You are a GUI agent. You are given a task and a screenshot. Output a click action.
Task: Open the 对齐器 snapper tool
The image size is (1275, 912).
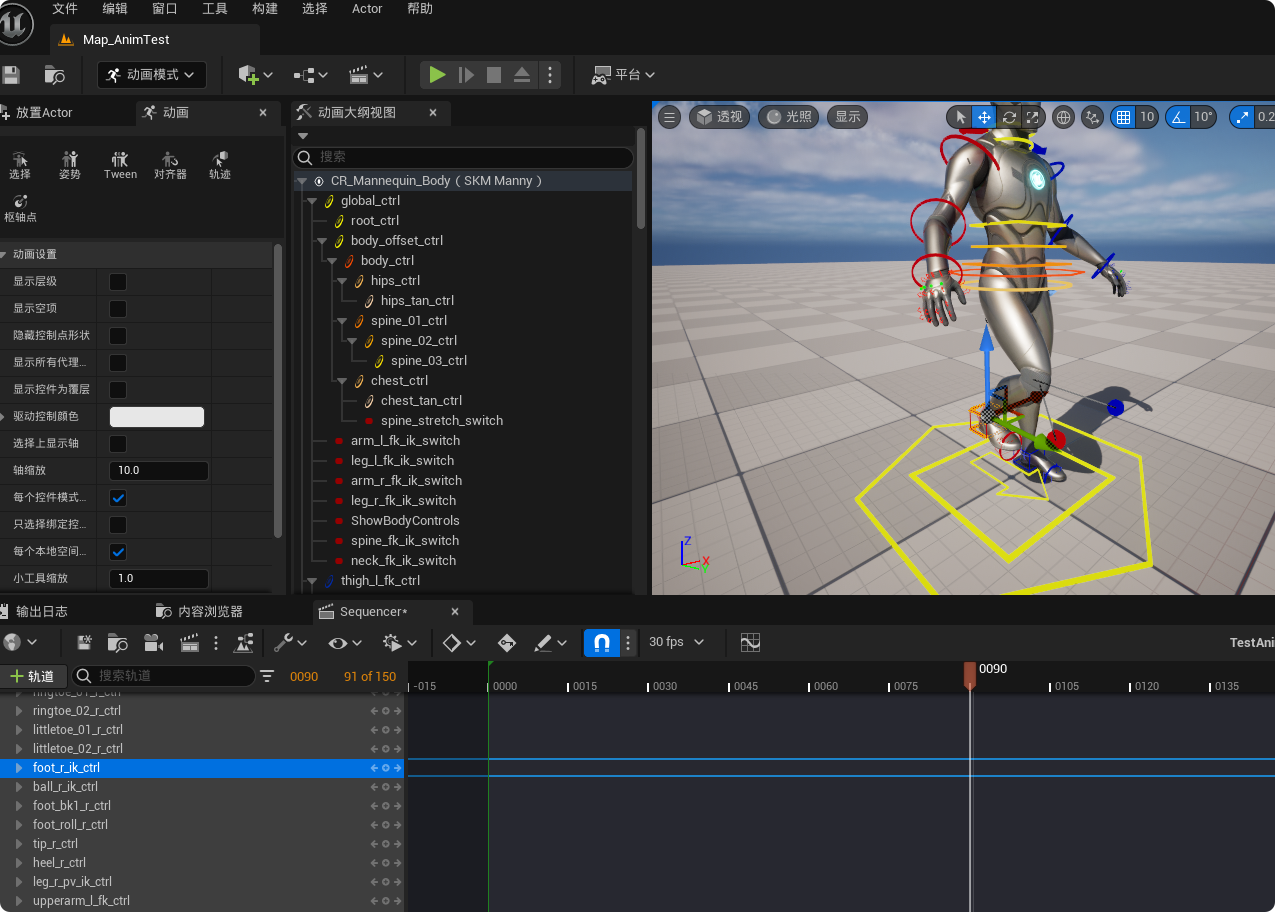click(x=170, y=165)
